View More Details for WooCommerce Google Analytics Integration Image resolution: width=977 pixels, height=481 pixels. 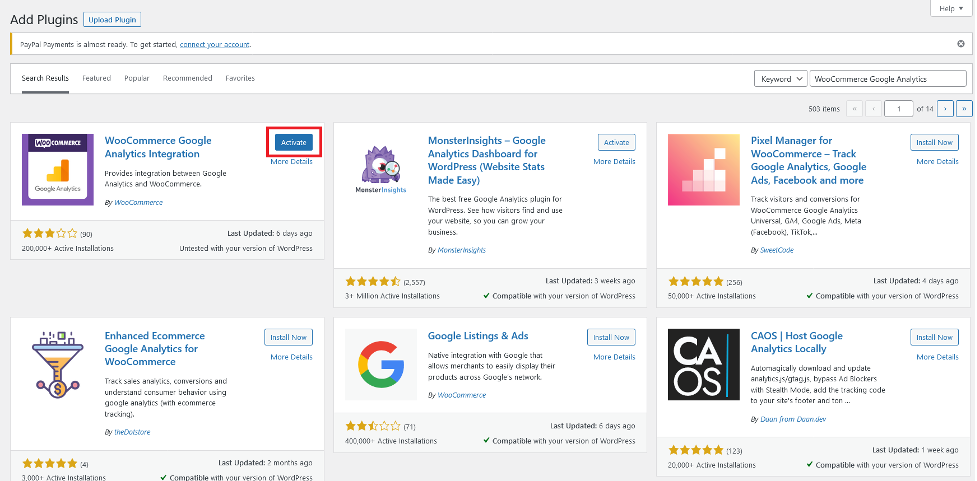tap(292, 161)
